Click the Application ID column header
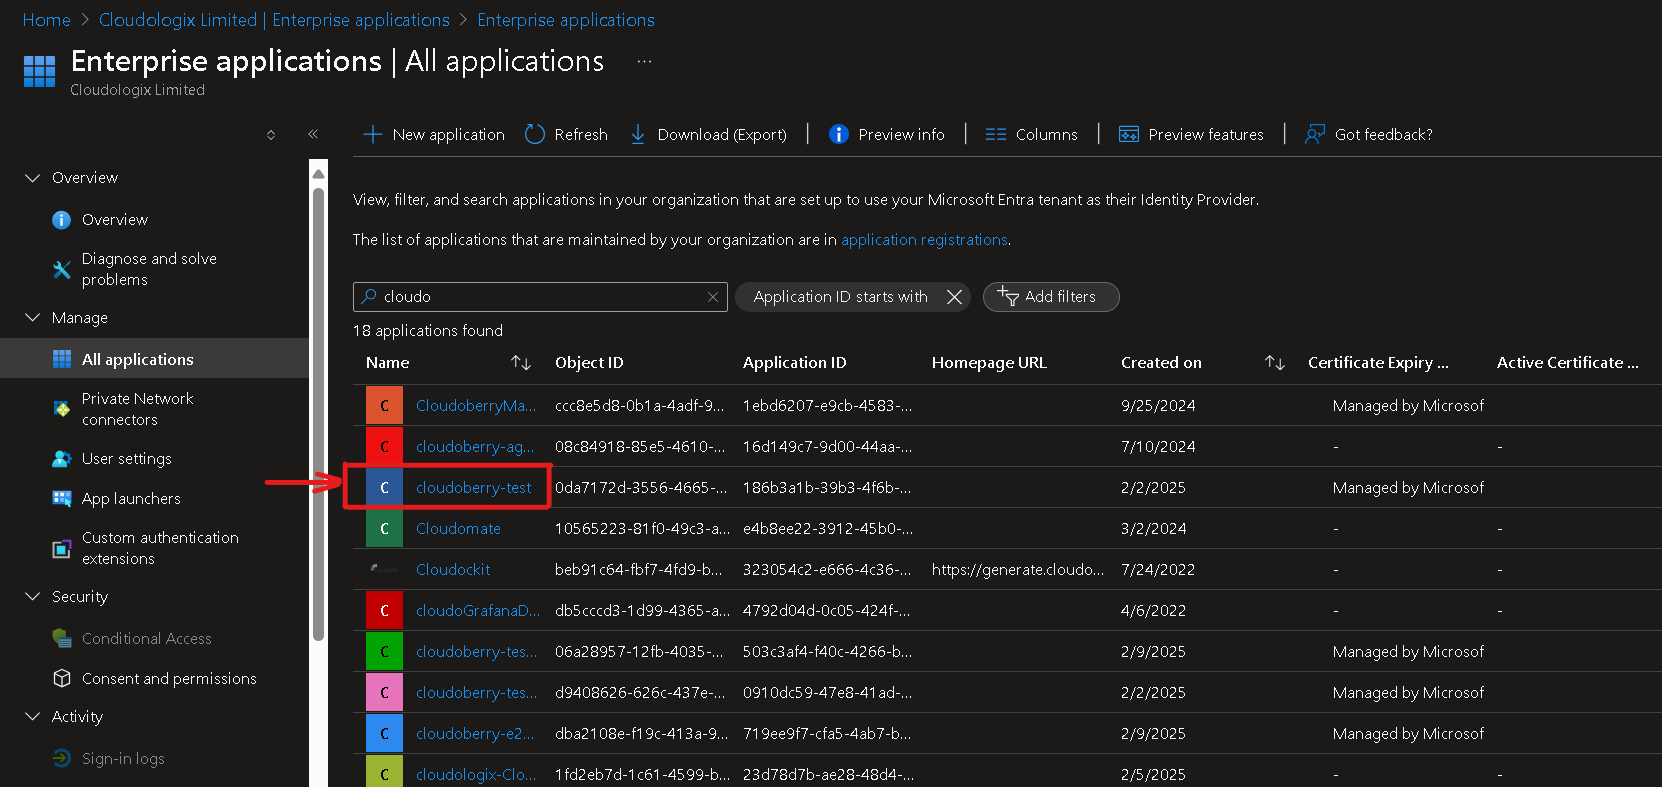1662x787 pixels. (794, 362)
